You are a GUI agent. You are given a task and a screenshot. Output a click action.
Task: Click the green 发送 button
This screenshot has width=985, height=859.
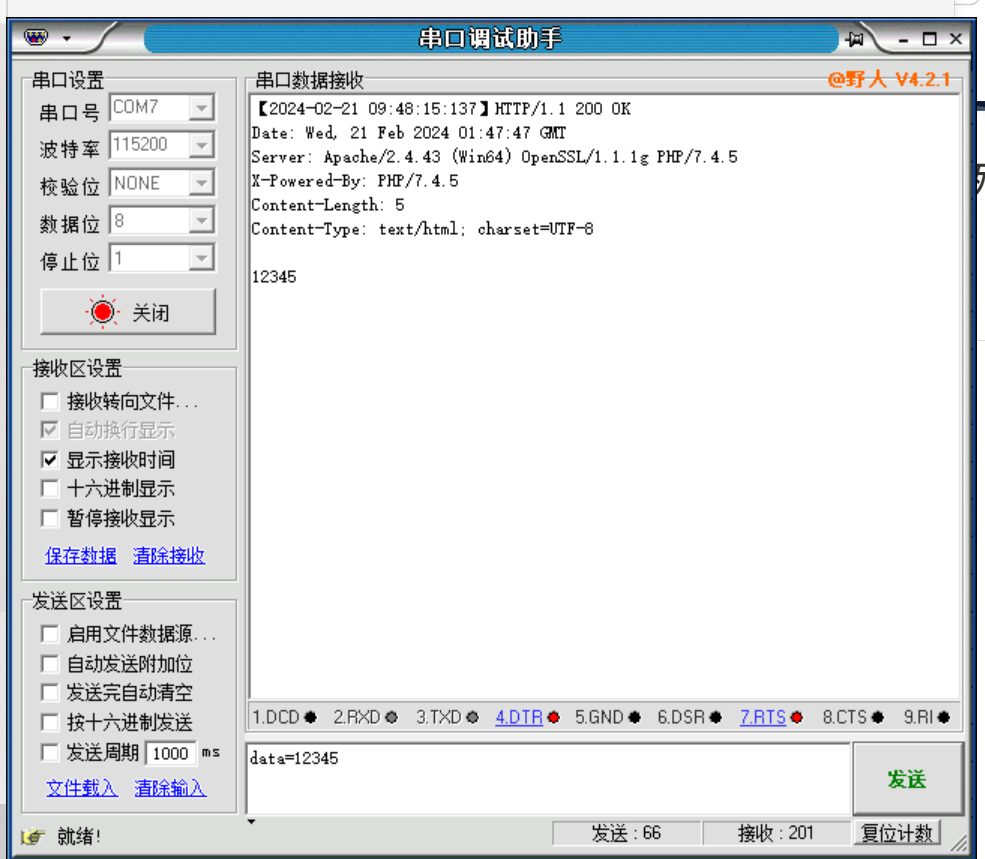pos(908,779)
